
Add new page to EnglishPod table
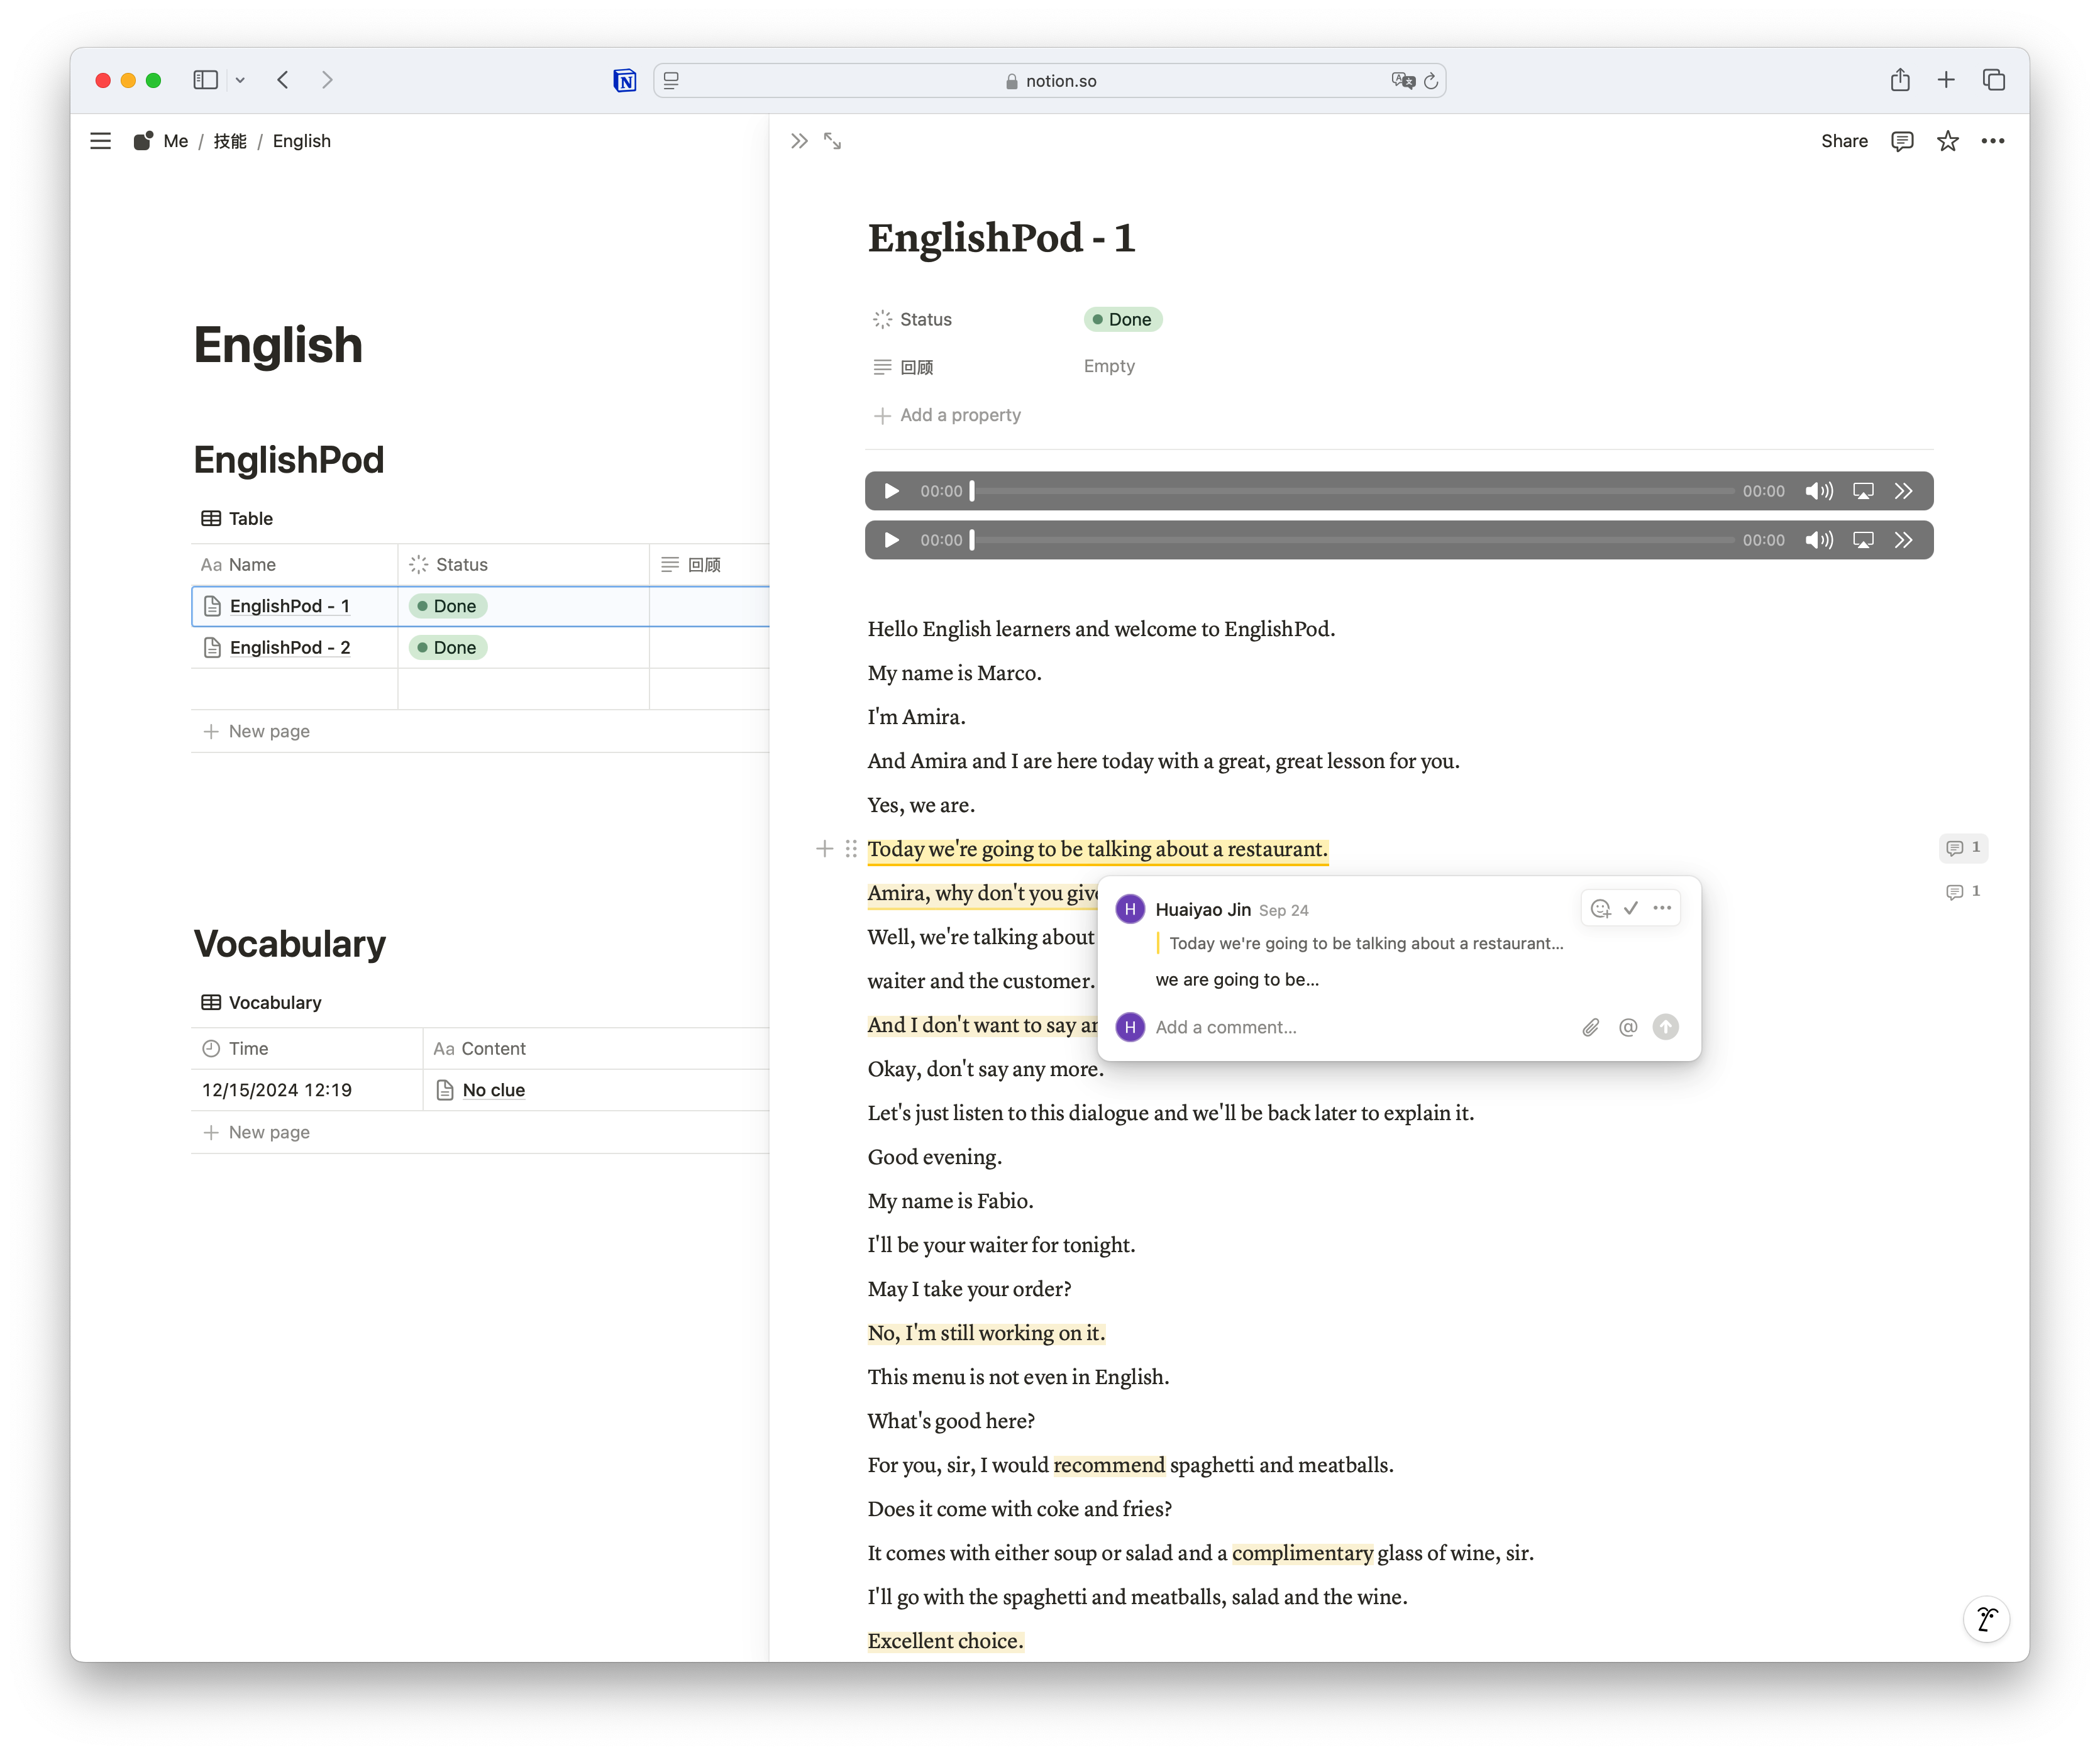coord(256,731)
